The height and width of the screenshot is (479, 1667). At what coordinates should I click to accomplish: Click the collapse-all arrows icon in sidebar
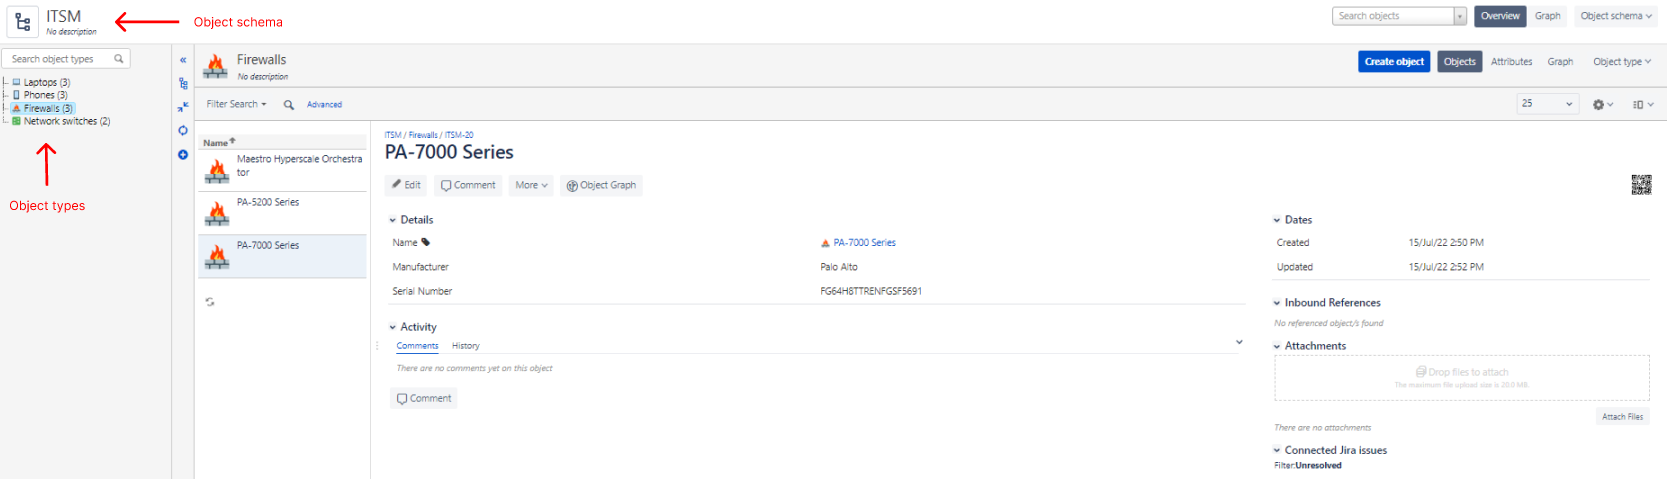coord(183,107)
